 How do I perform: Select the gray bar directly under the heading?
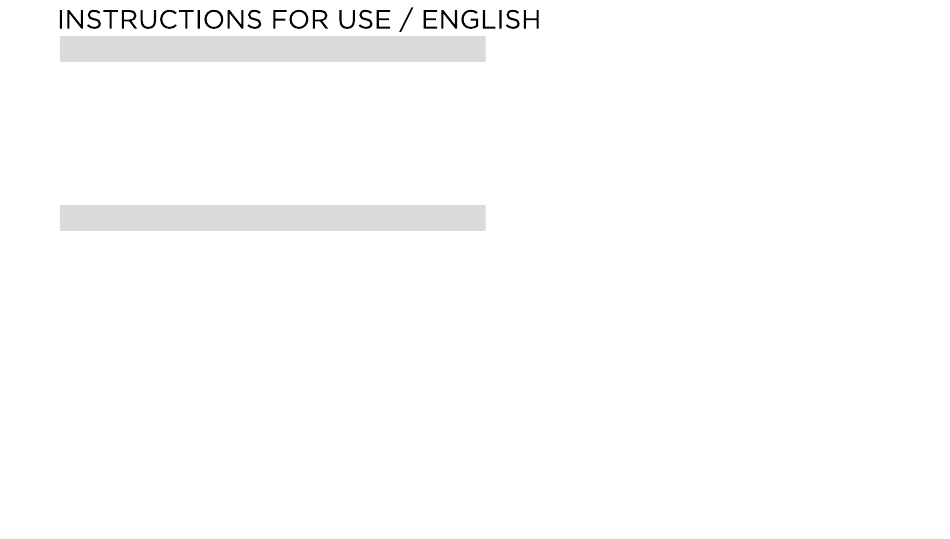pos(273,49)
